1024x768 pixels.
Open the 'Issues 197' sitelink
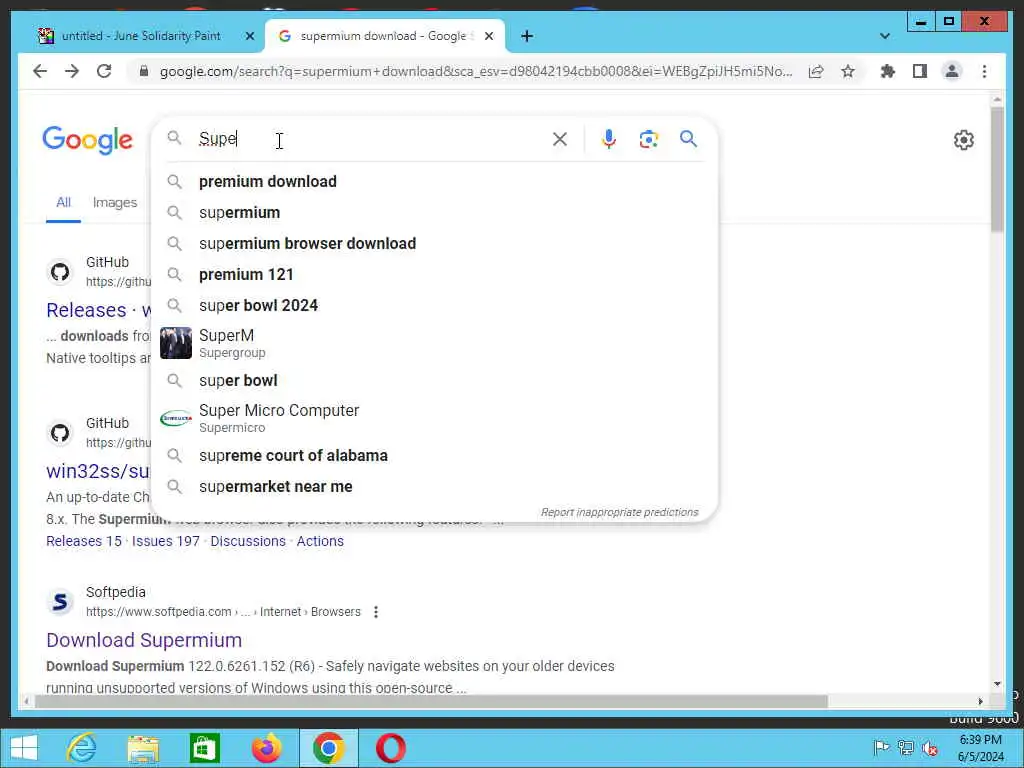click(x=166, y=541)
